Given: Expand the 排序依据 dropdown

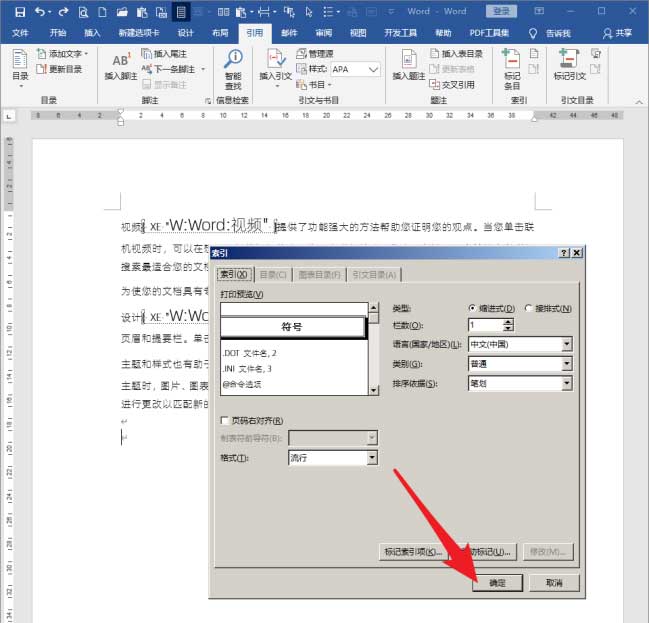Looking at the screenshot, I should click(567, 383).
